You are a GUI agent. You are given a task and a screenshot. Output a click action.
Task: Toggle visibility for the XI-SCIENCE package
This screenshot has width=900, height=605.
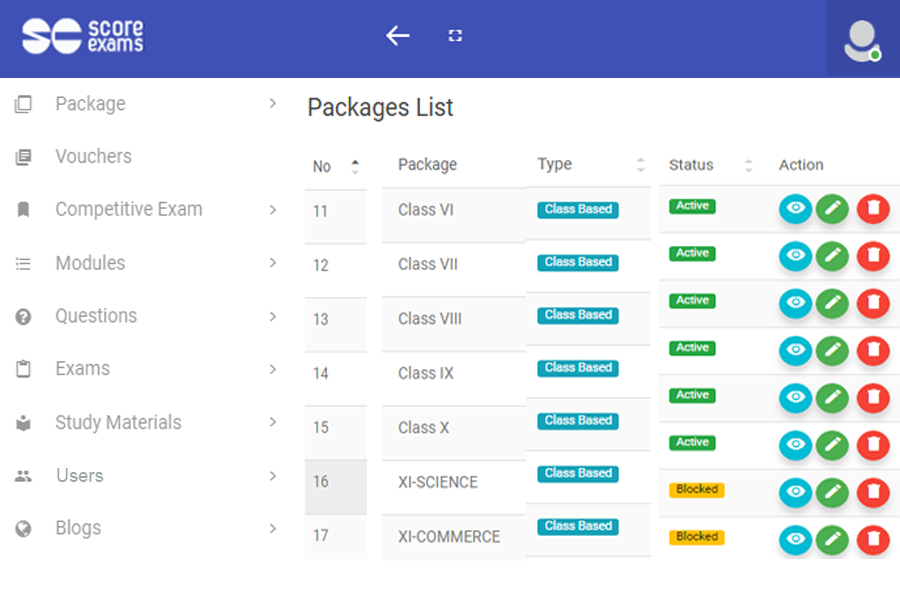pyautogui.click(x=795, y=492)
